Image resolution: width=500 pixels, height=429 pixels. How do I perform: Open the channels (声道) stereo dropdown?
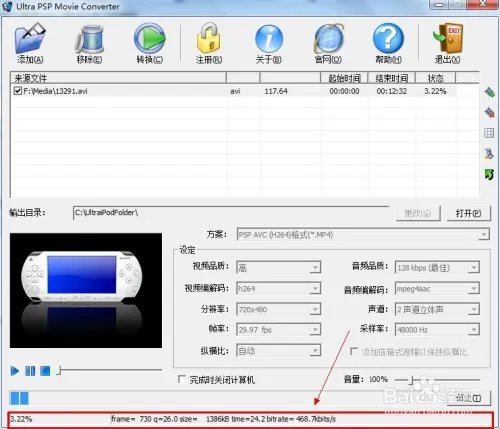(x=473, y=309)
